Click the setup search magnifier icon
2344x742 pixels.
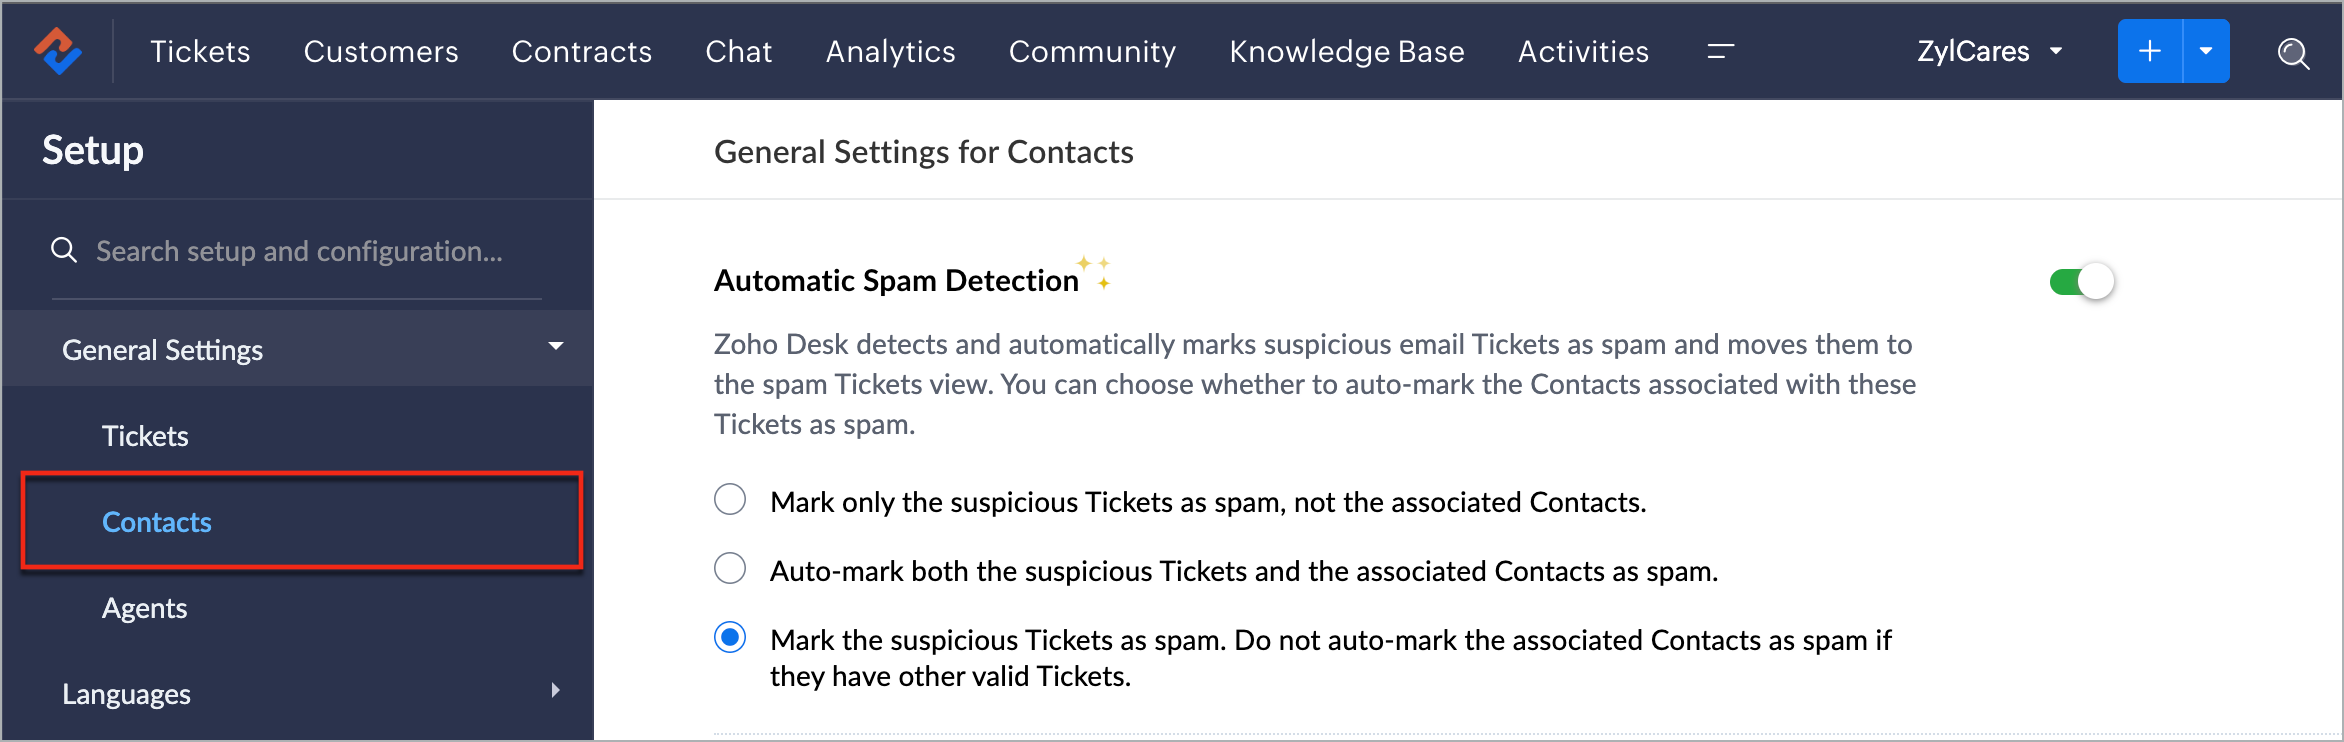pos(64,250)
